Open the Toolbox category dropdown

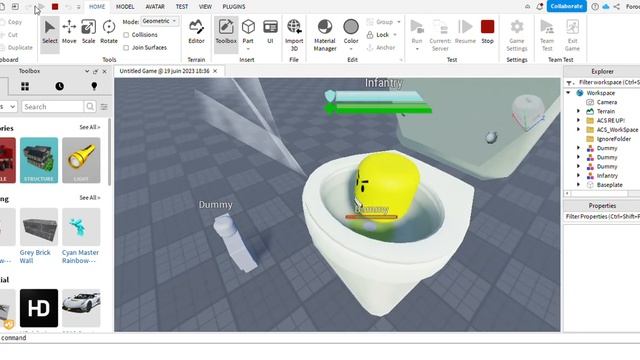pos(8,107)
